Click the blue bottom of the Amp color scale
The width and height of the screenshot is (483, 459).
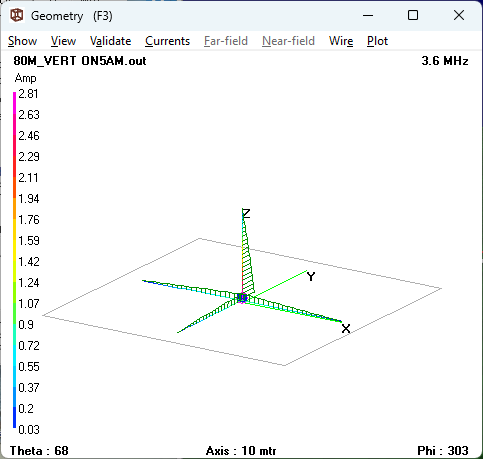pyautogui.click(x=14, y=423)
